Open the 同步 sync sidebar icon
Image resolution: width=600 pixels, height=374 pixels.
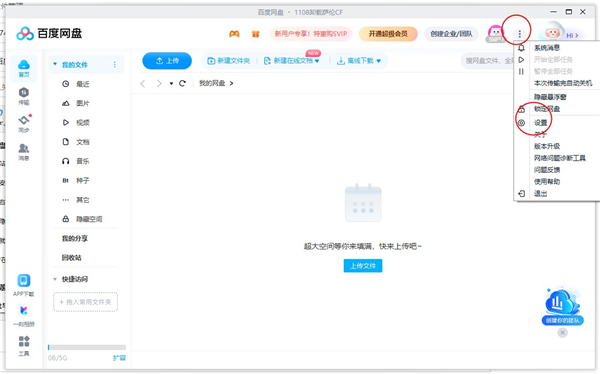pyautogui.click(x=24, y=124)
